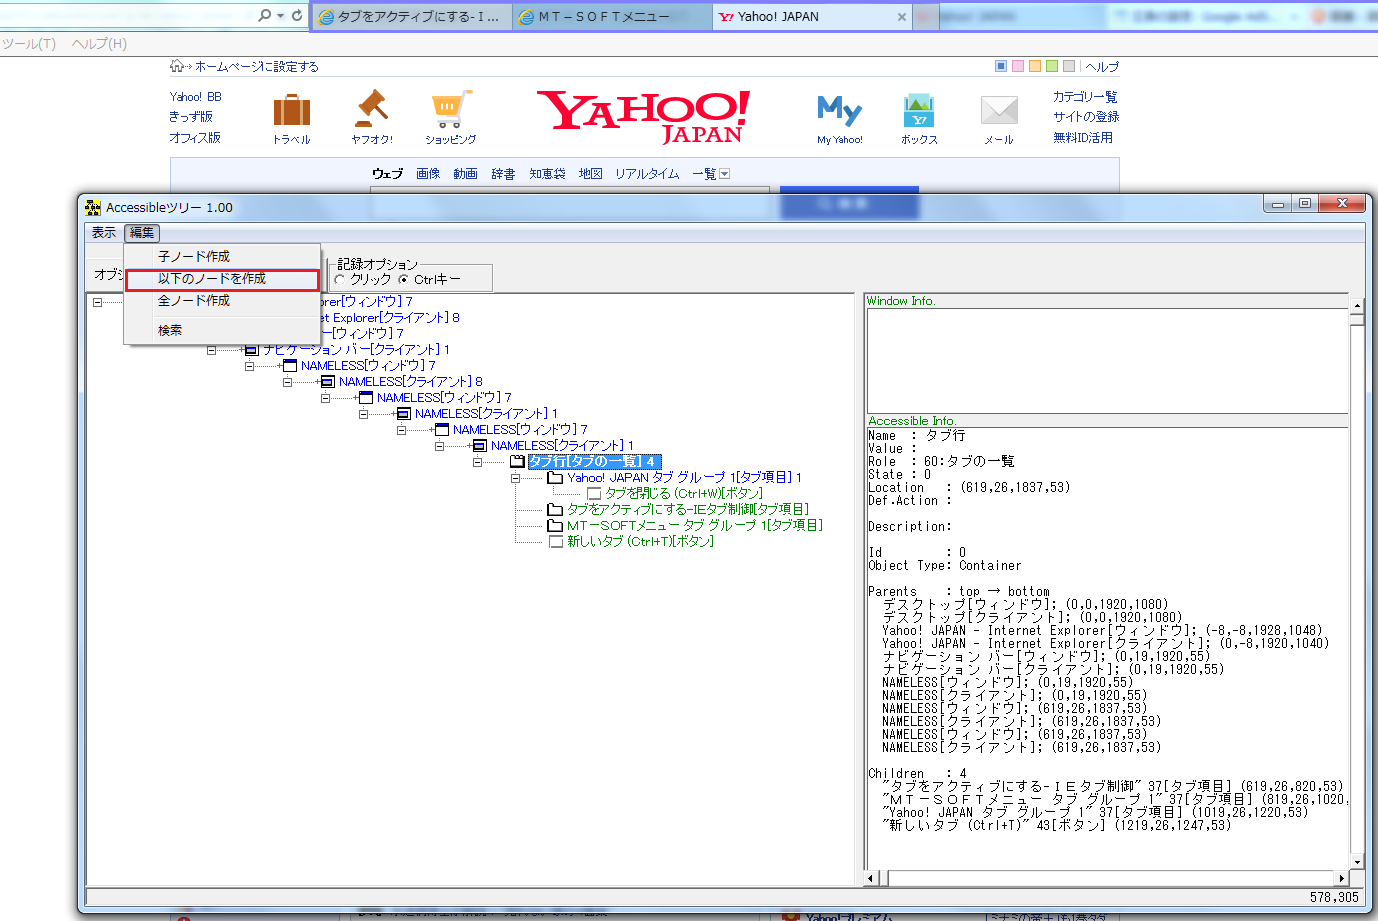Collapse the タブ行[タブの一覧] tree node
Viewport: 1378px width, 921px height.
(x=478, y=462)
